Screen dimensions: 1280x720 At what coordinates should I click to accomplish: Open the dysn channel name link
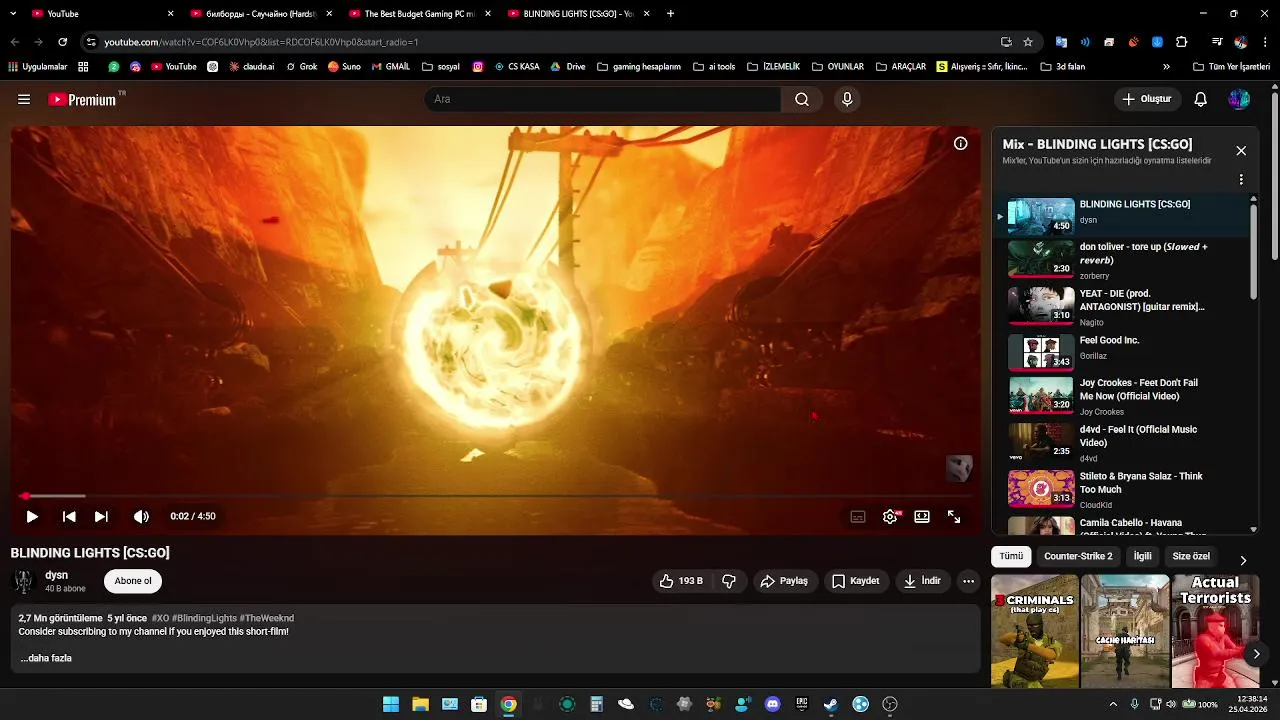[x=56, y=575]
